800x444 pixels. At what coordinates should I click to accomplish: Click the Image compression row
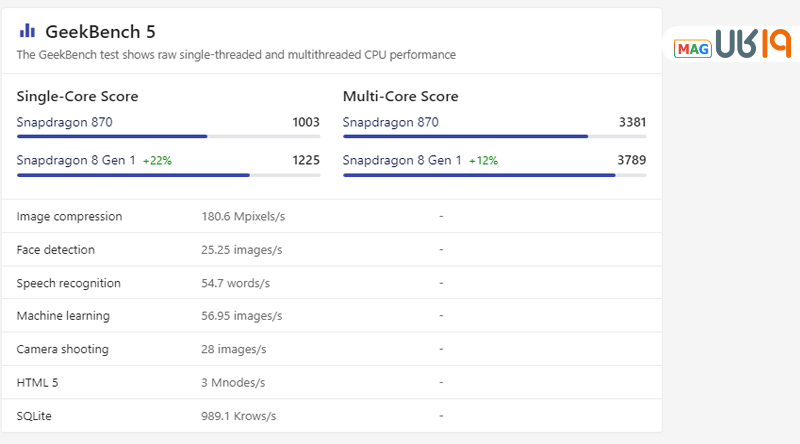click(70, 216)
